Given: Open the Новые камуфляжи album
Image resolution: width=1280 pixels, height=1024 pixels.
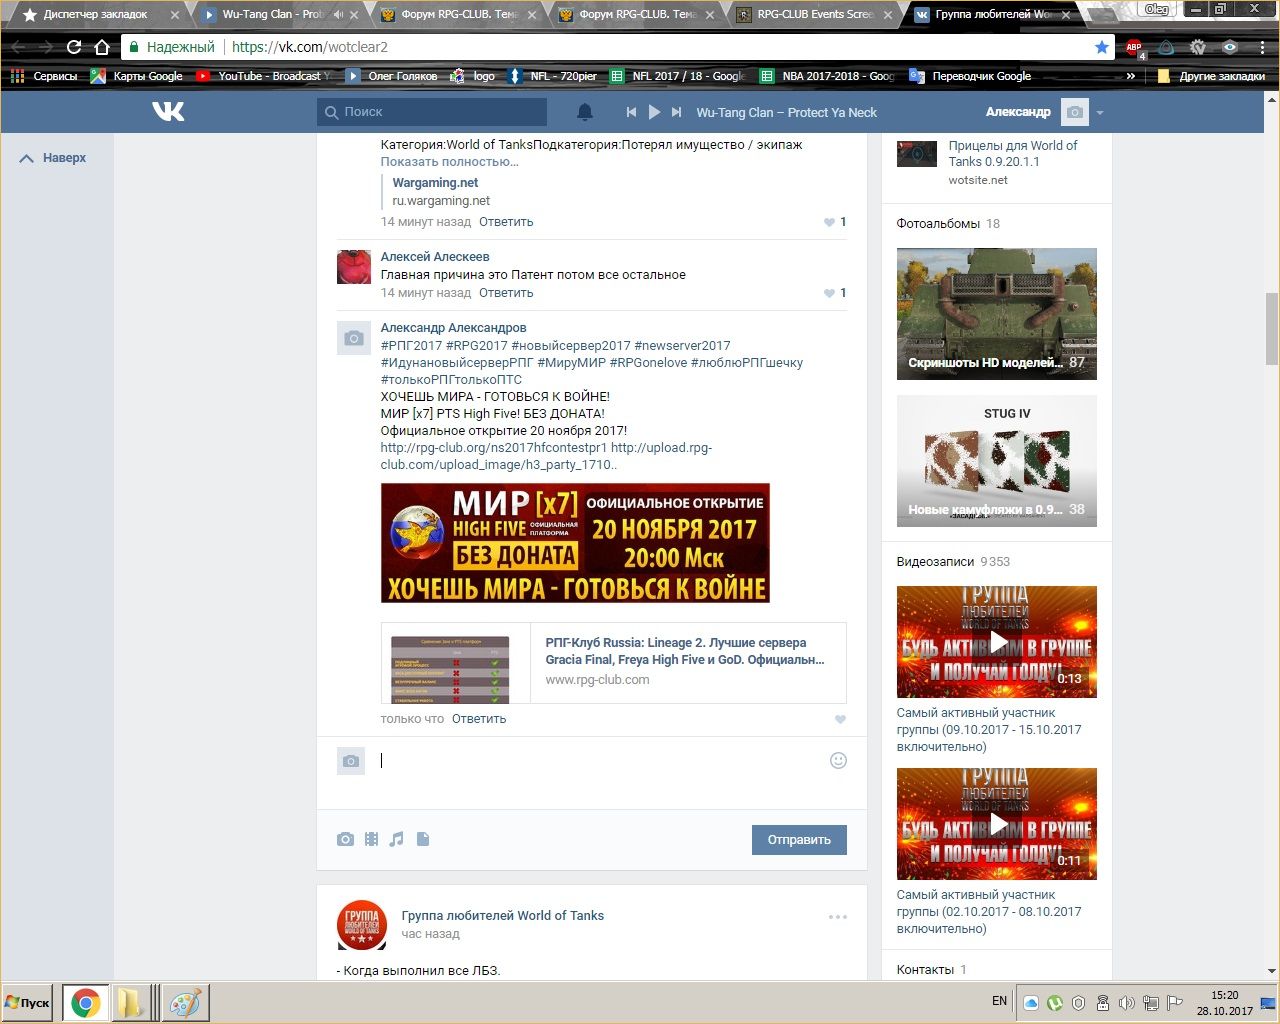Looking at the screenshot, I should (996, 461).
